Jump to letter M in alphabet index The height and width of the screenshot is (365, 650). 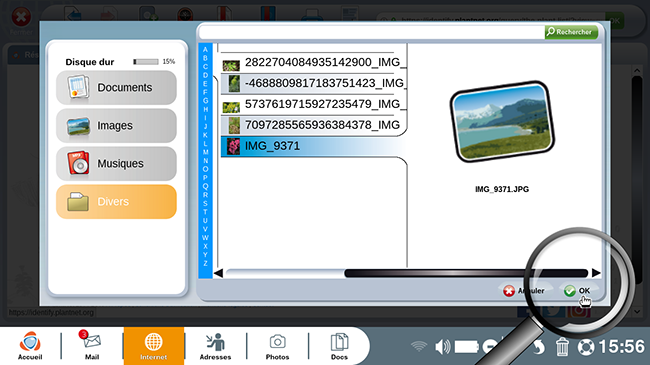pos(205,152)
